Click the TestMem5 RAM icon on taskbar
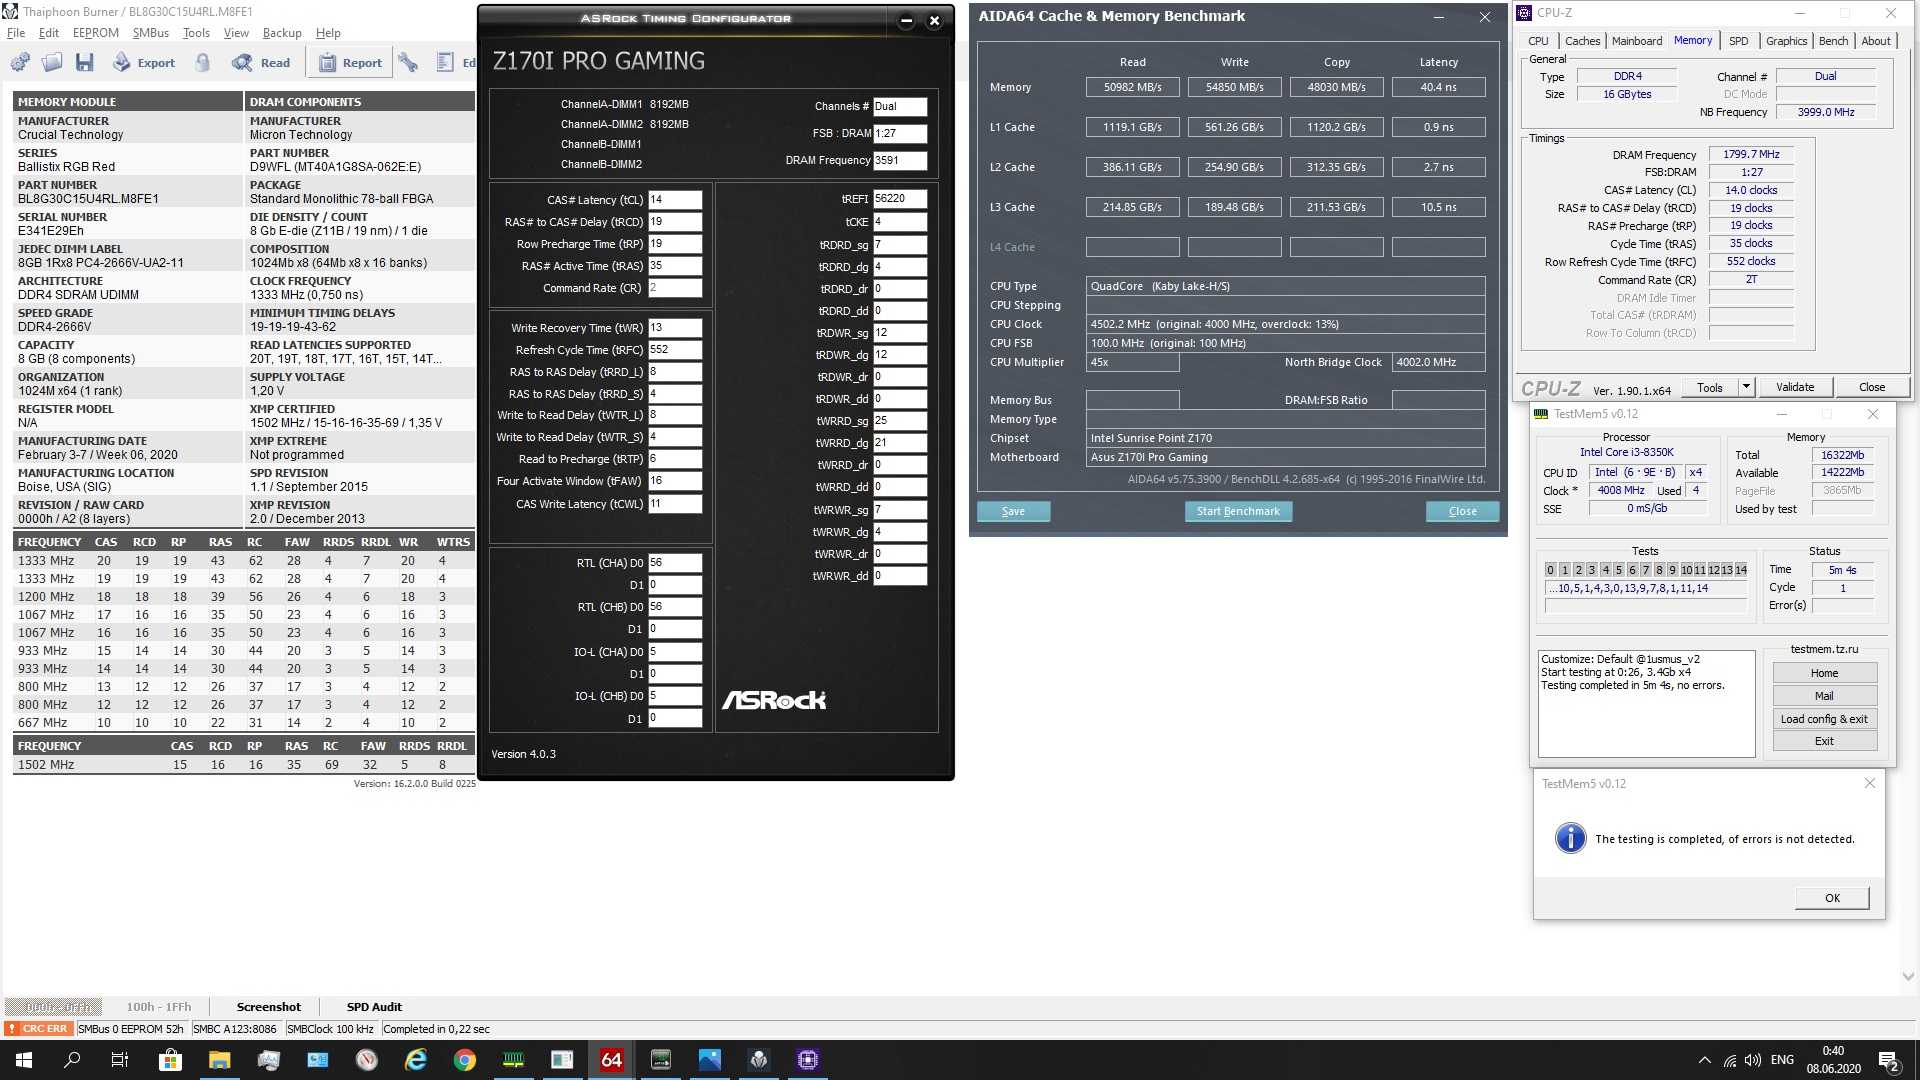 [x=513, y=1060]
